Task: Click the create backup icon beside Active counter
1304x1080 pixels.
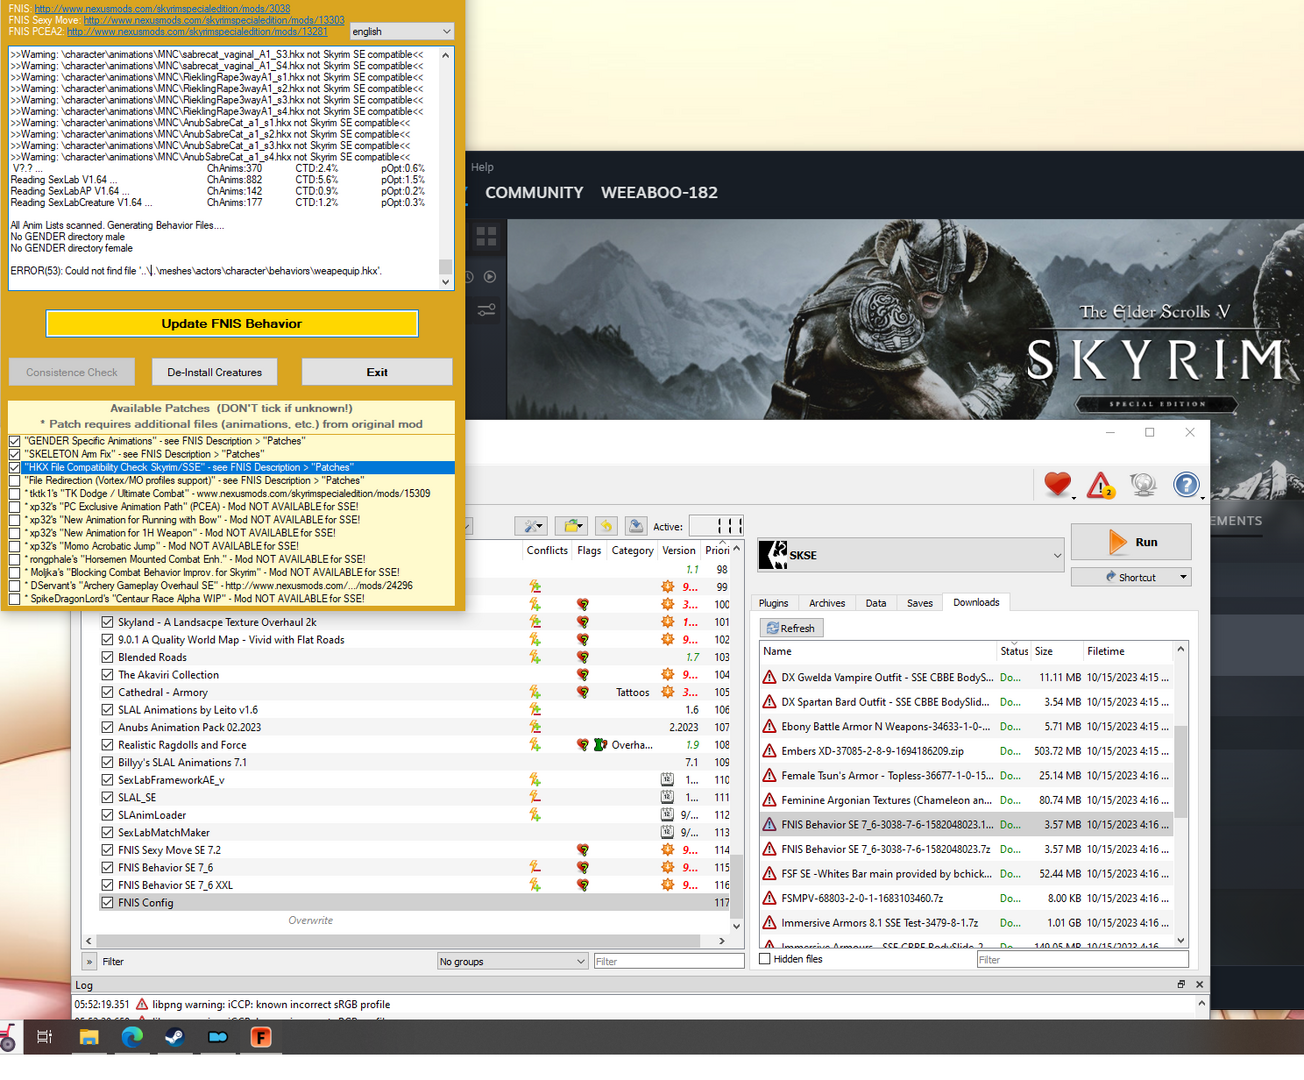Action: pos(635,526)
